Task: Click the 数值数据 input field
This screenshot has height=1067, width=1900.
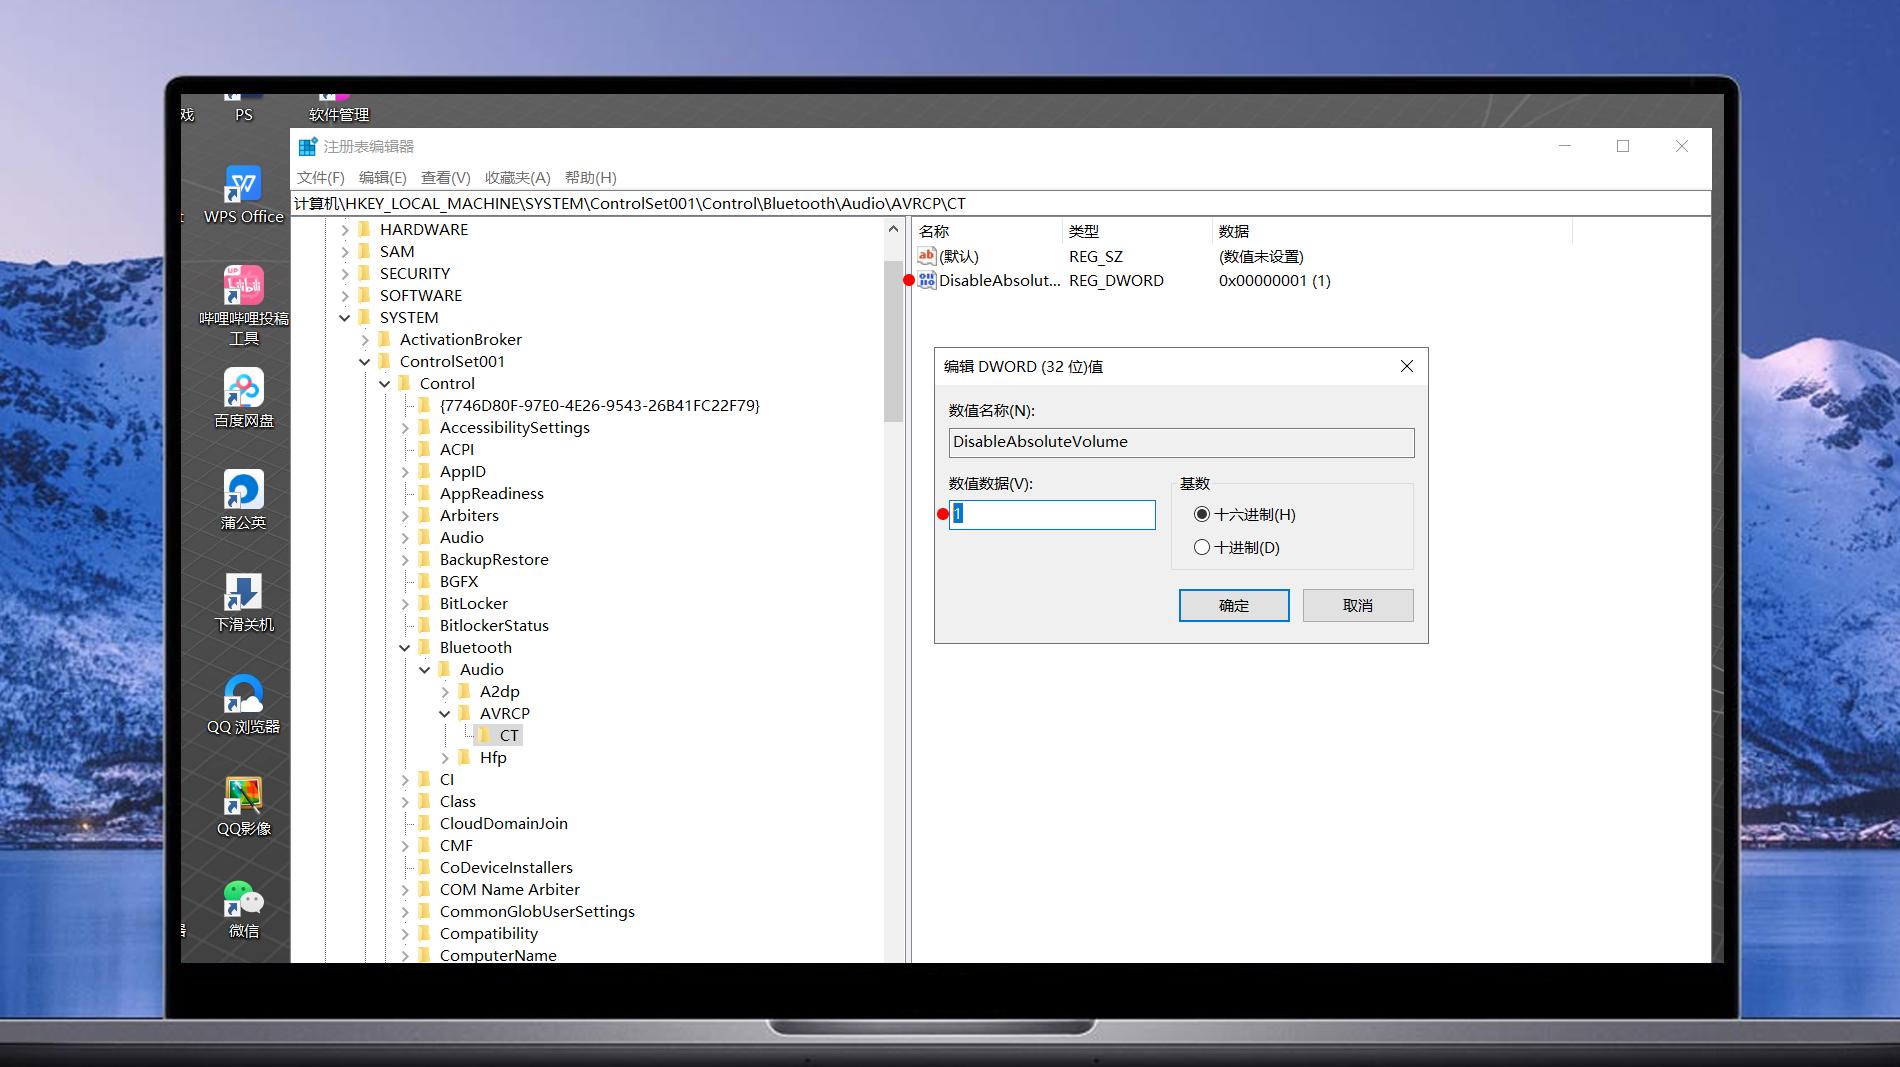Action: 1052,514
